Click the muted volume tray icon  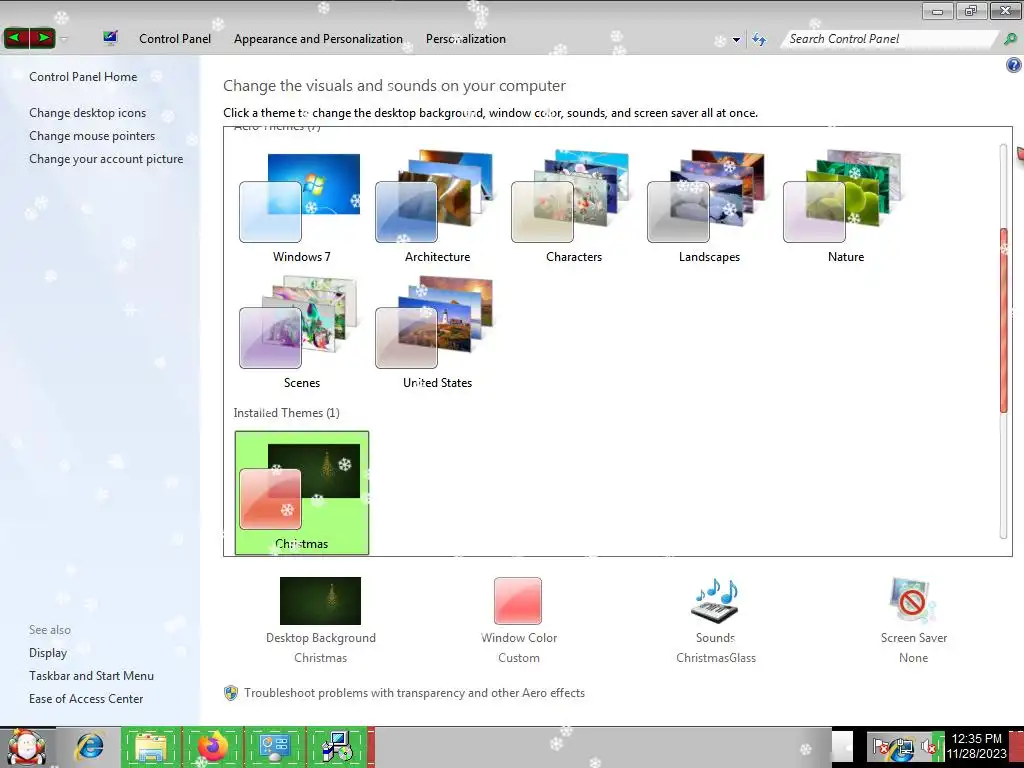coord(928,746)
